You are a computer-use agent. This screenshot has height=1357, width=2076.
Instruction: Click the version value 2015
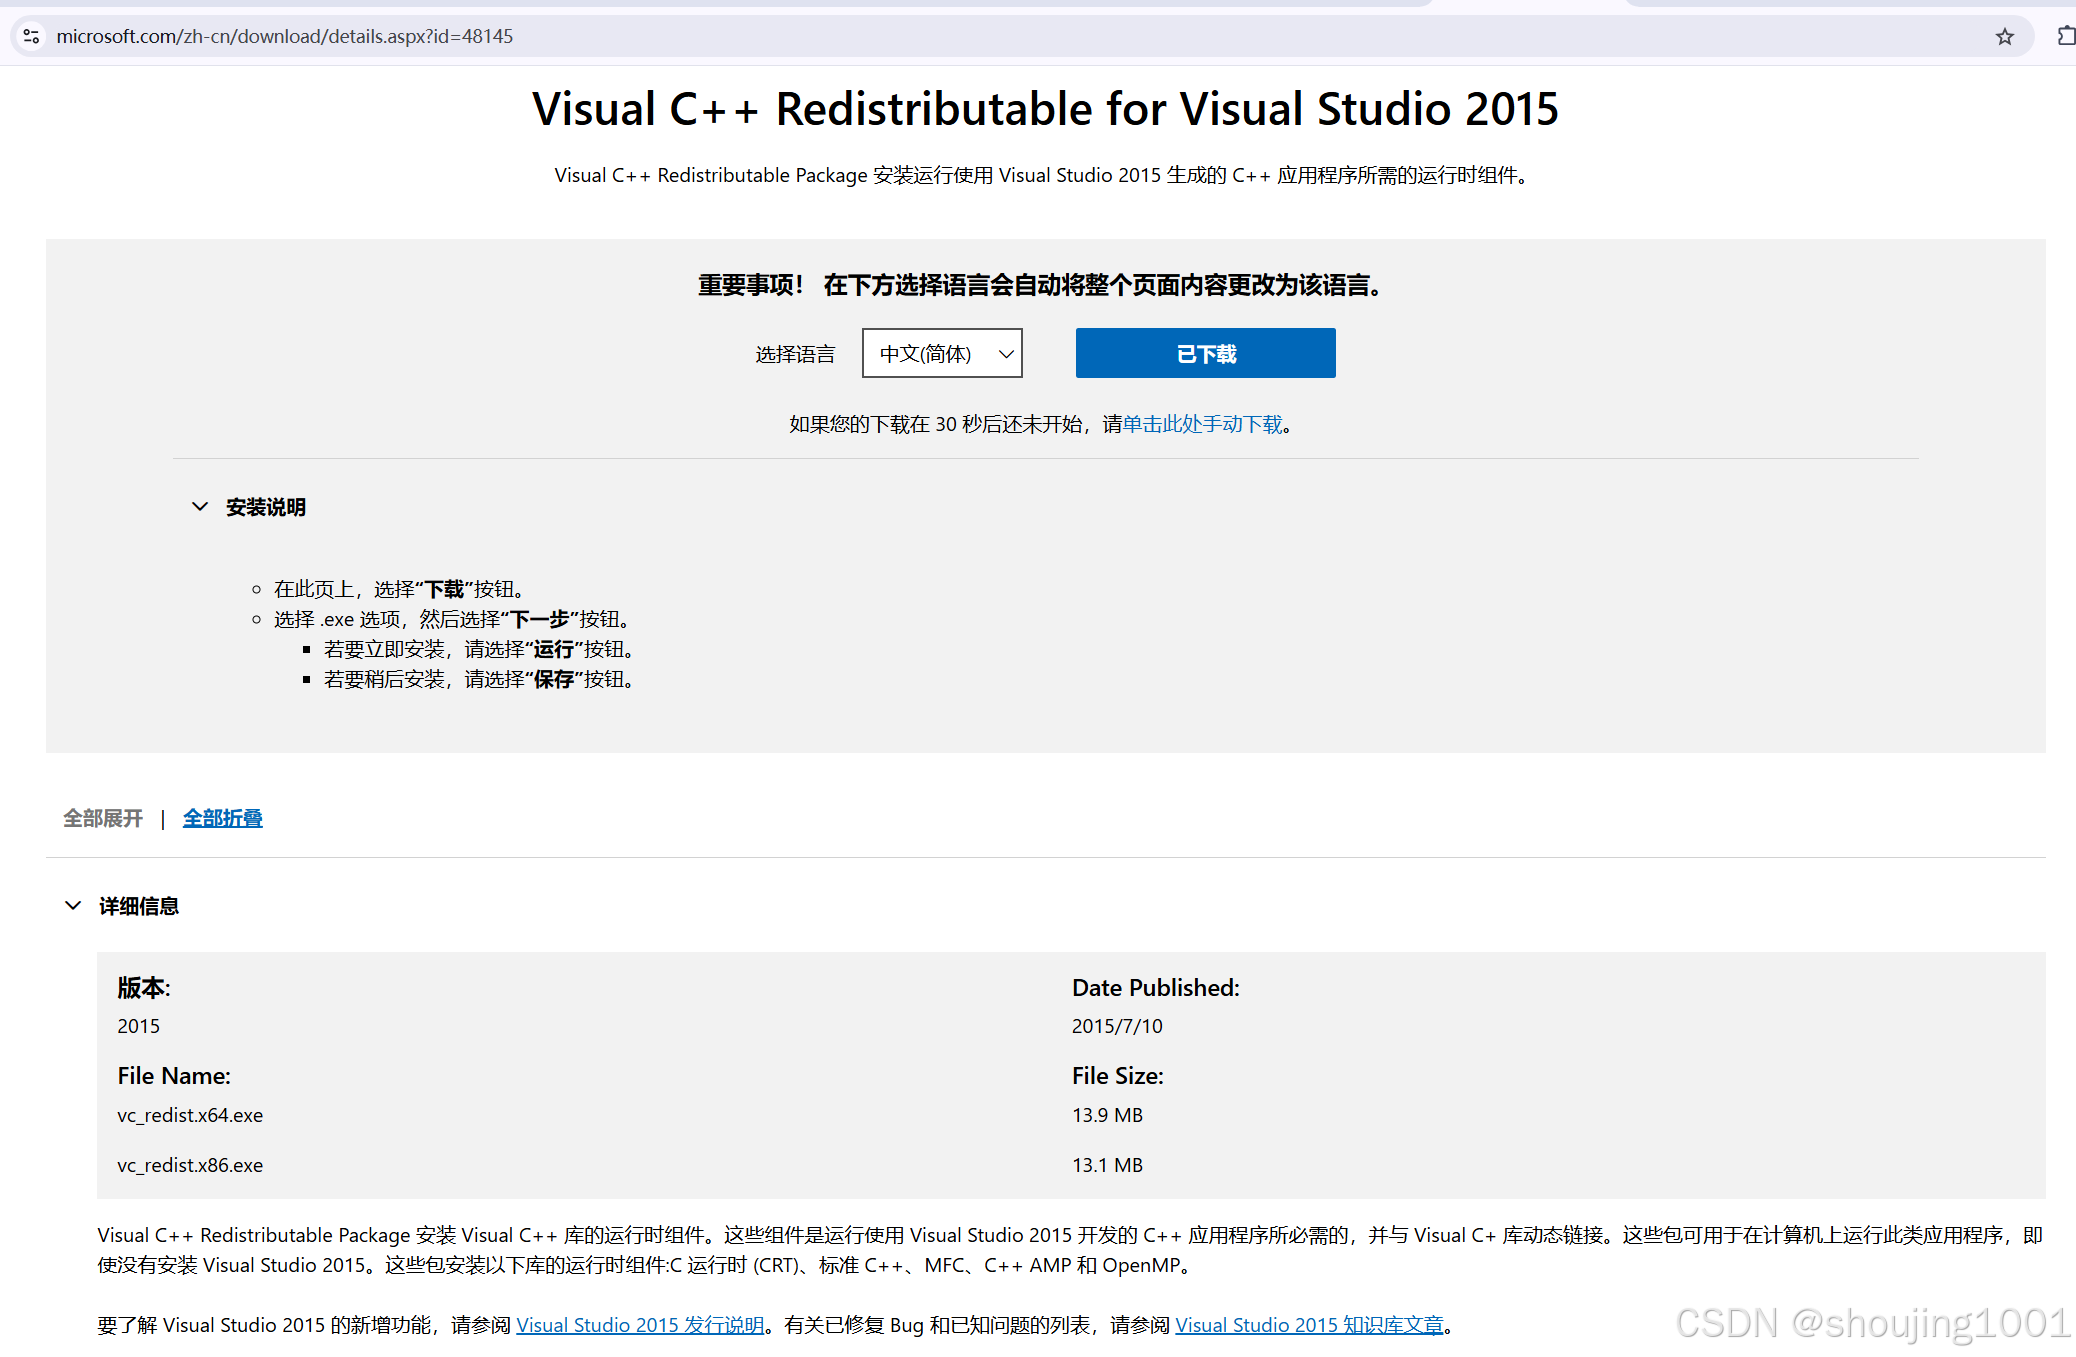pos(138,1026)
